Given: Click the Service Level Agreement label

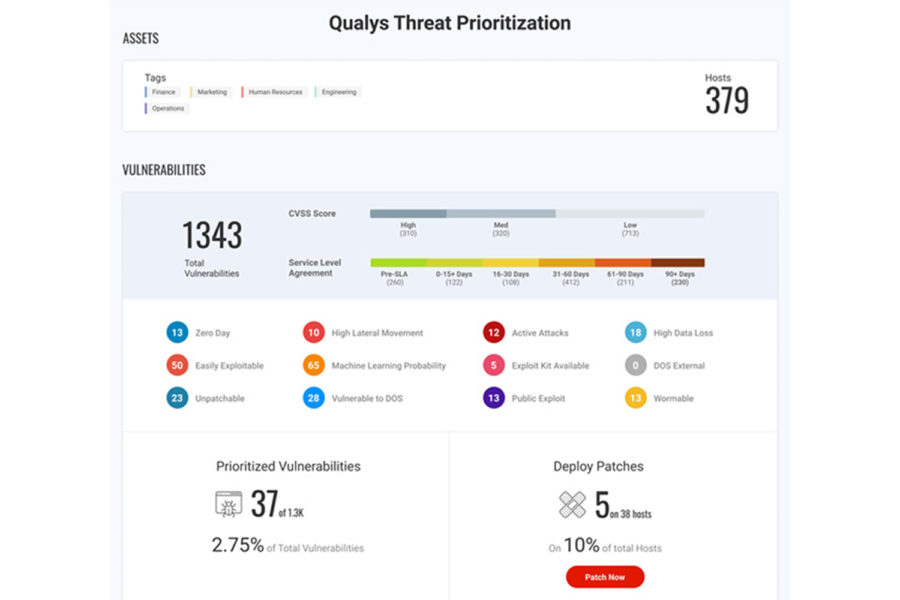Looking at the screenshot, I should pyautogui.click(x=315, y=268).
